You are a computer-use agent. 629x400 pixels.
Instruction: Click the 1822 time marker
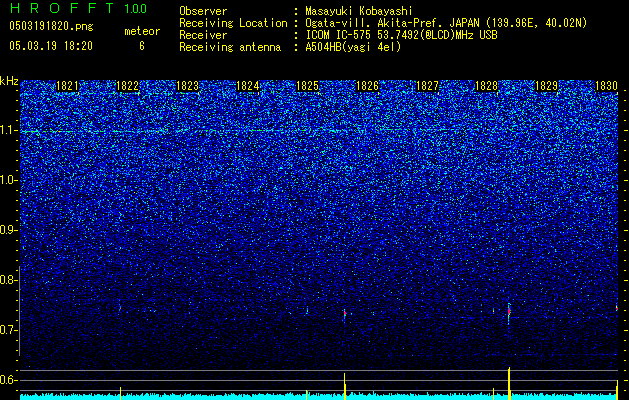pos(127,86)
